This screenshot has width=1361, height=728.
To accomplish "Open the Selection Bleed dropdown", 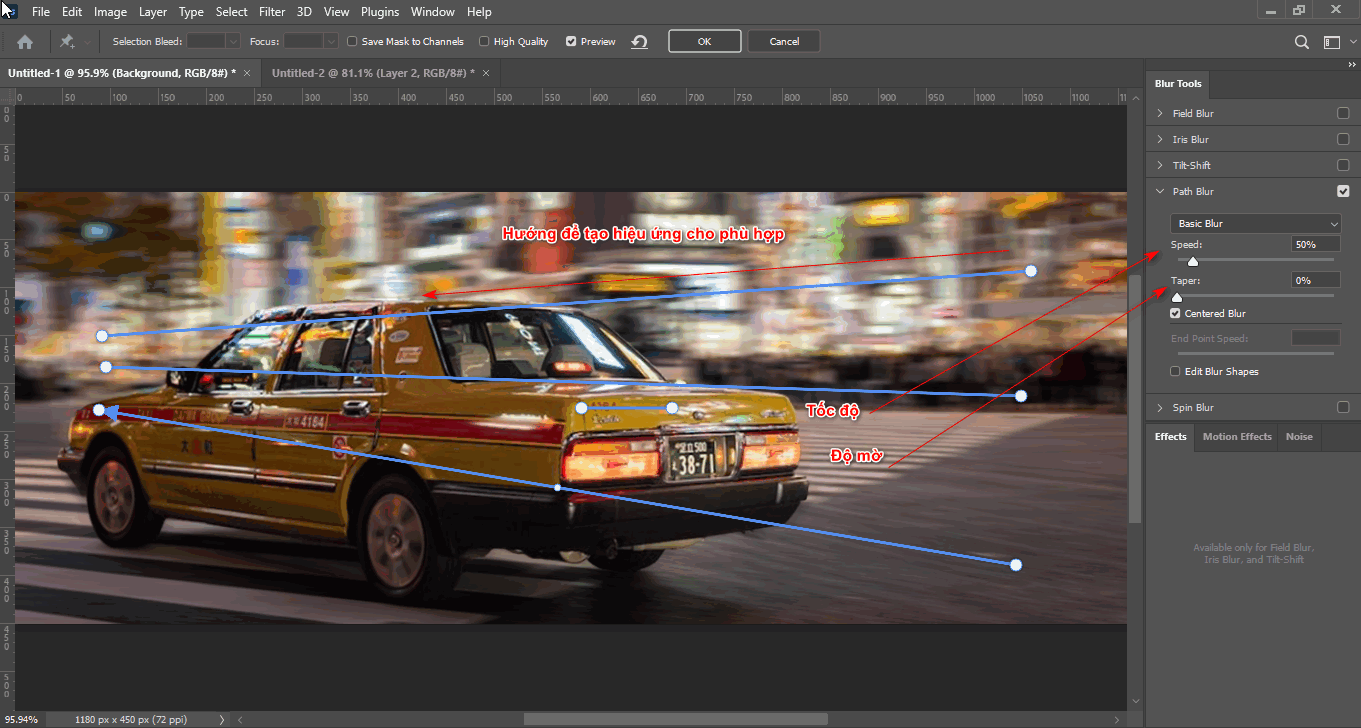I will click(x=233, y=41).
